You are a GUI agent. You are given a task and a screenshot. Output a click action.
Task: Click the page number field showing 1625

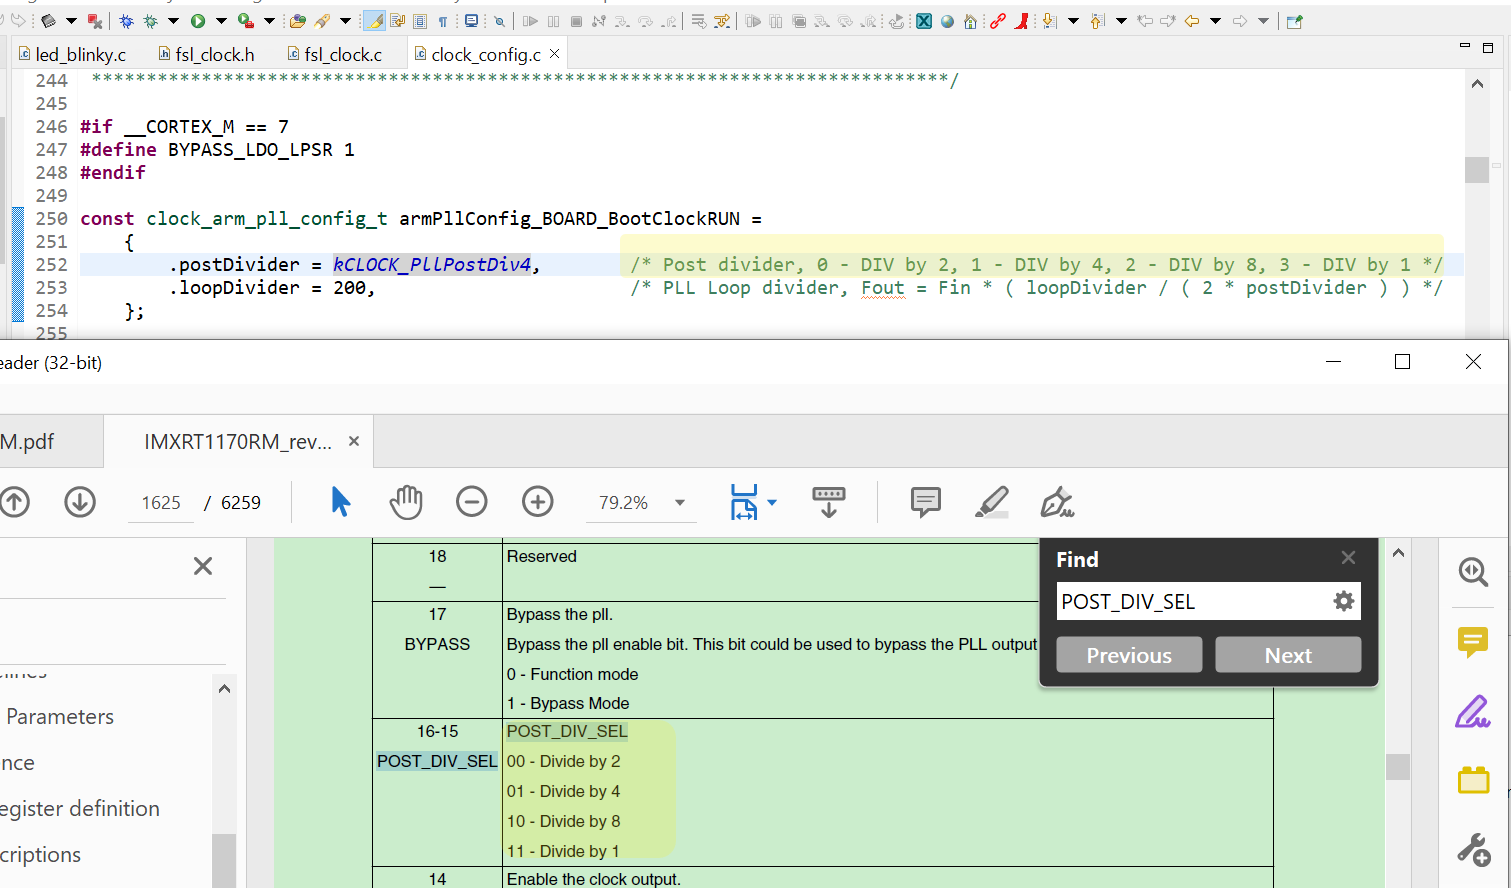tap(160, 502)
